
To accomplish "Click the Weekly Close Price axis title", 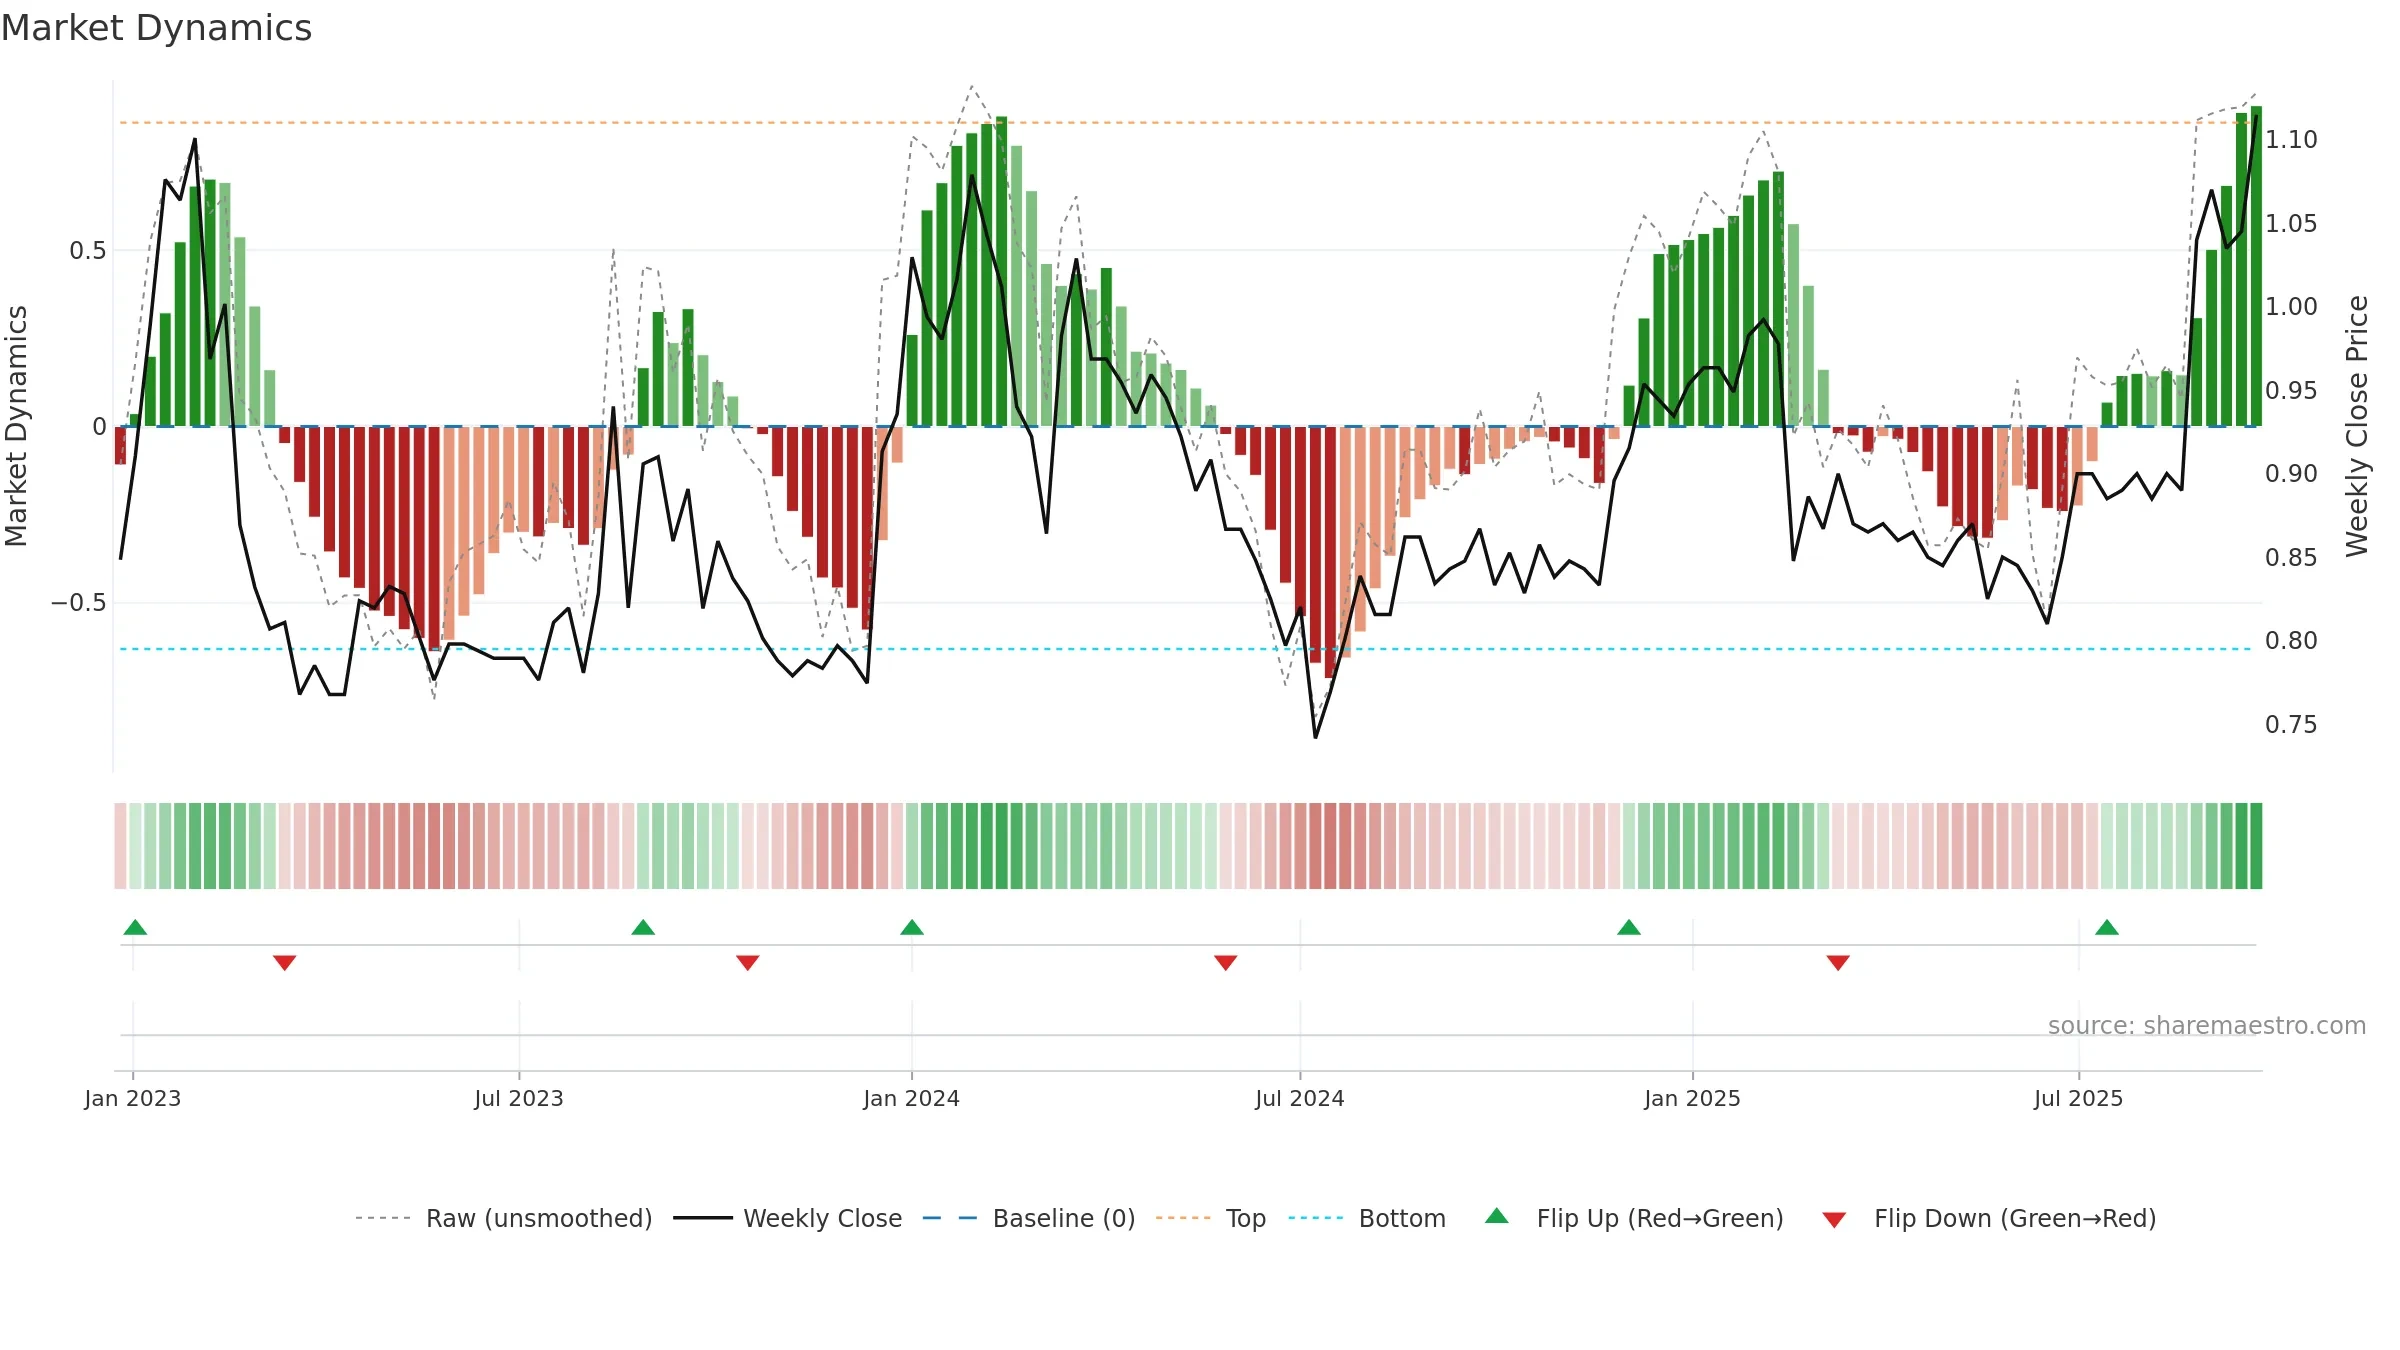I will (2358, 426).
